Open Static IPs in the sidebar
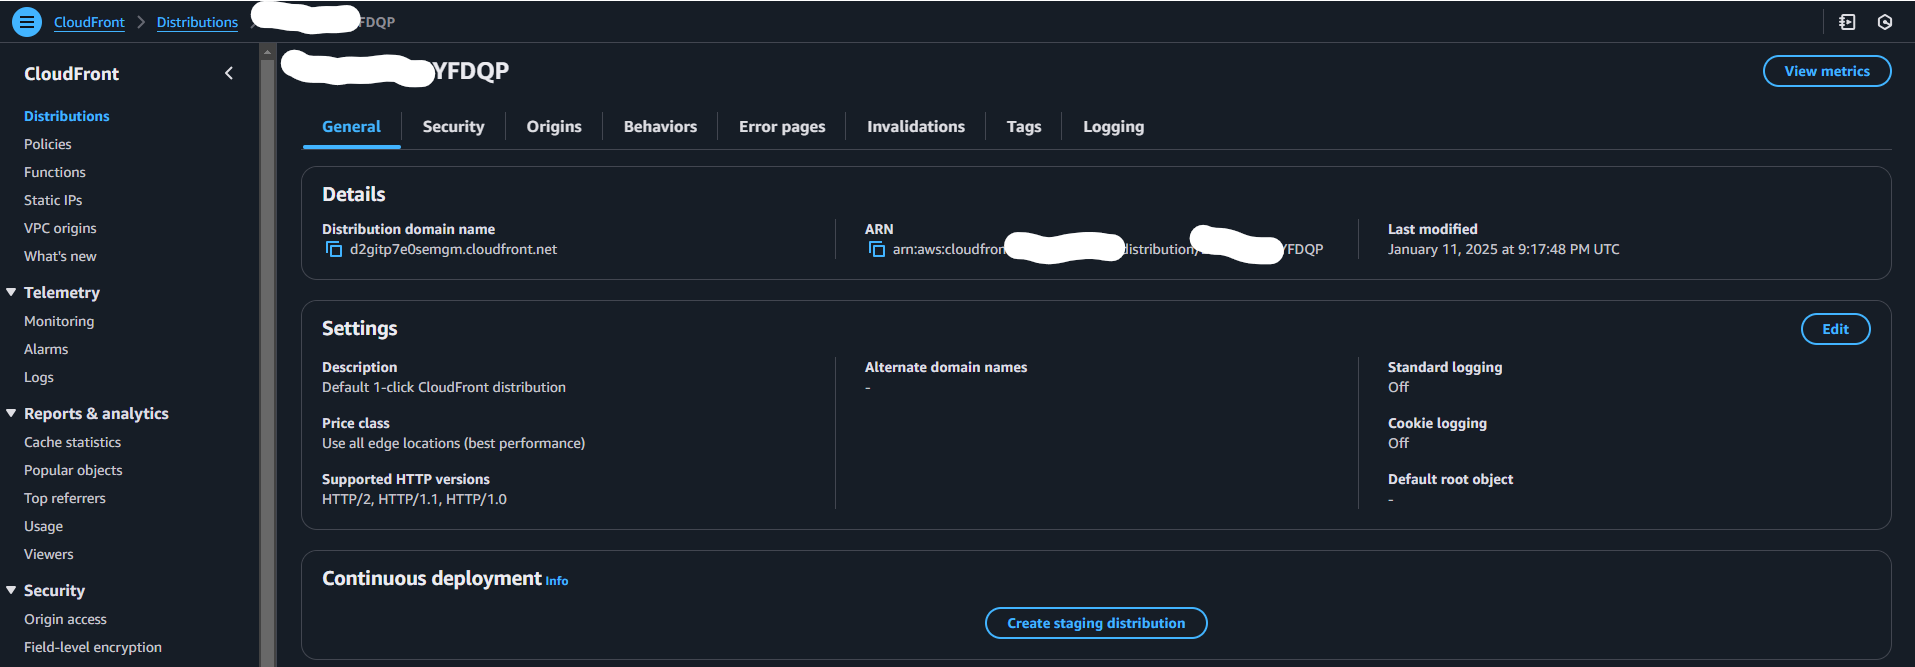Screen dimensions: 1915x667 53,200
